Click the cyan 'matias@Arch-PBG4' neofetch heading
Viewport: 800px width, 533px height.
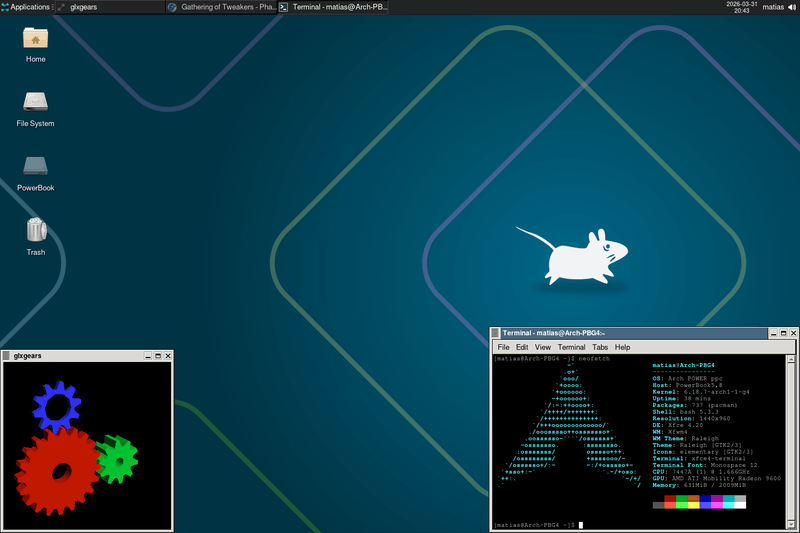click(x=683, y=365)
